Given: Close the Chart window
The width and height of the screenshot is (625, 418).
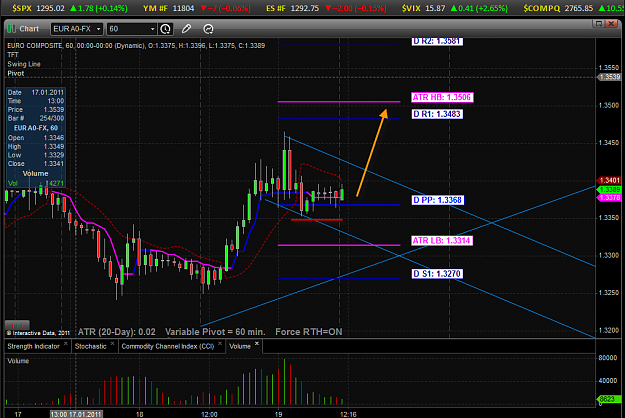Looking at the screenshot, I should [611, 24].
